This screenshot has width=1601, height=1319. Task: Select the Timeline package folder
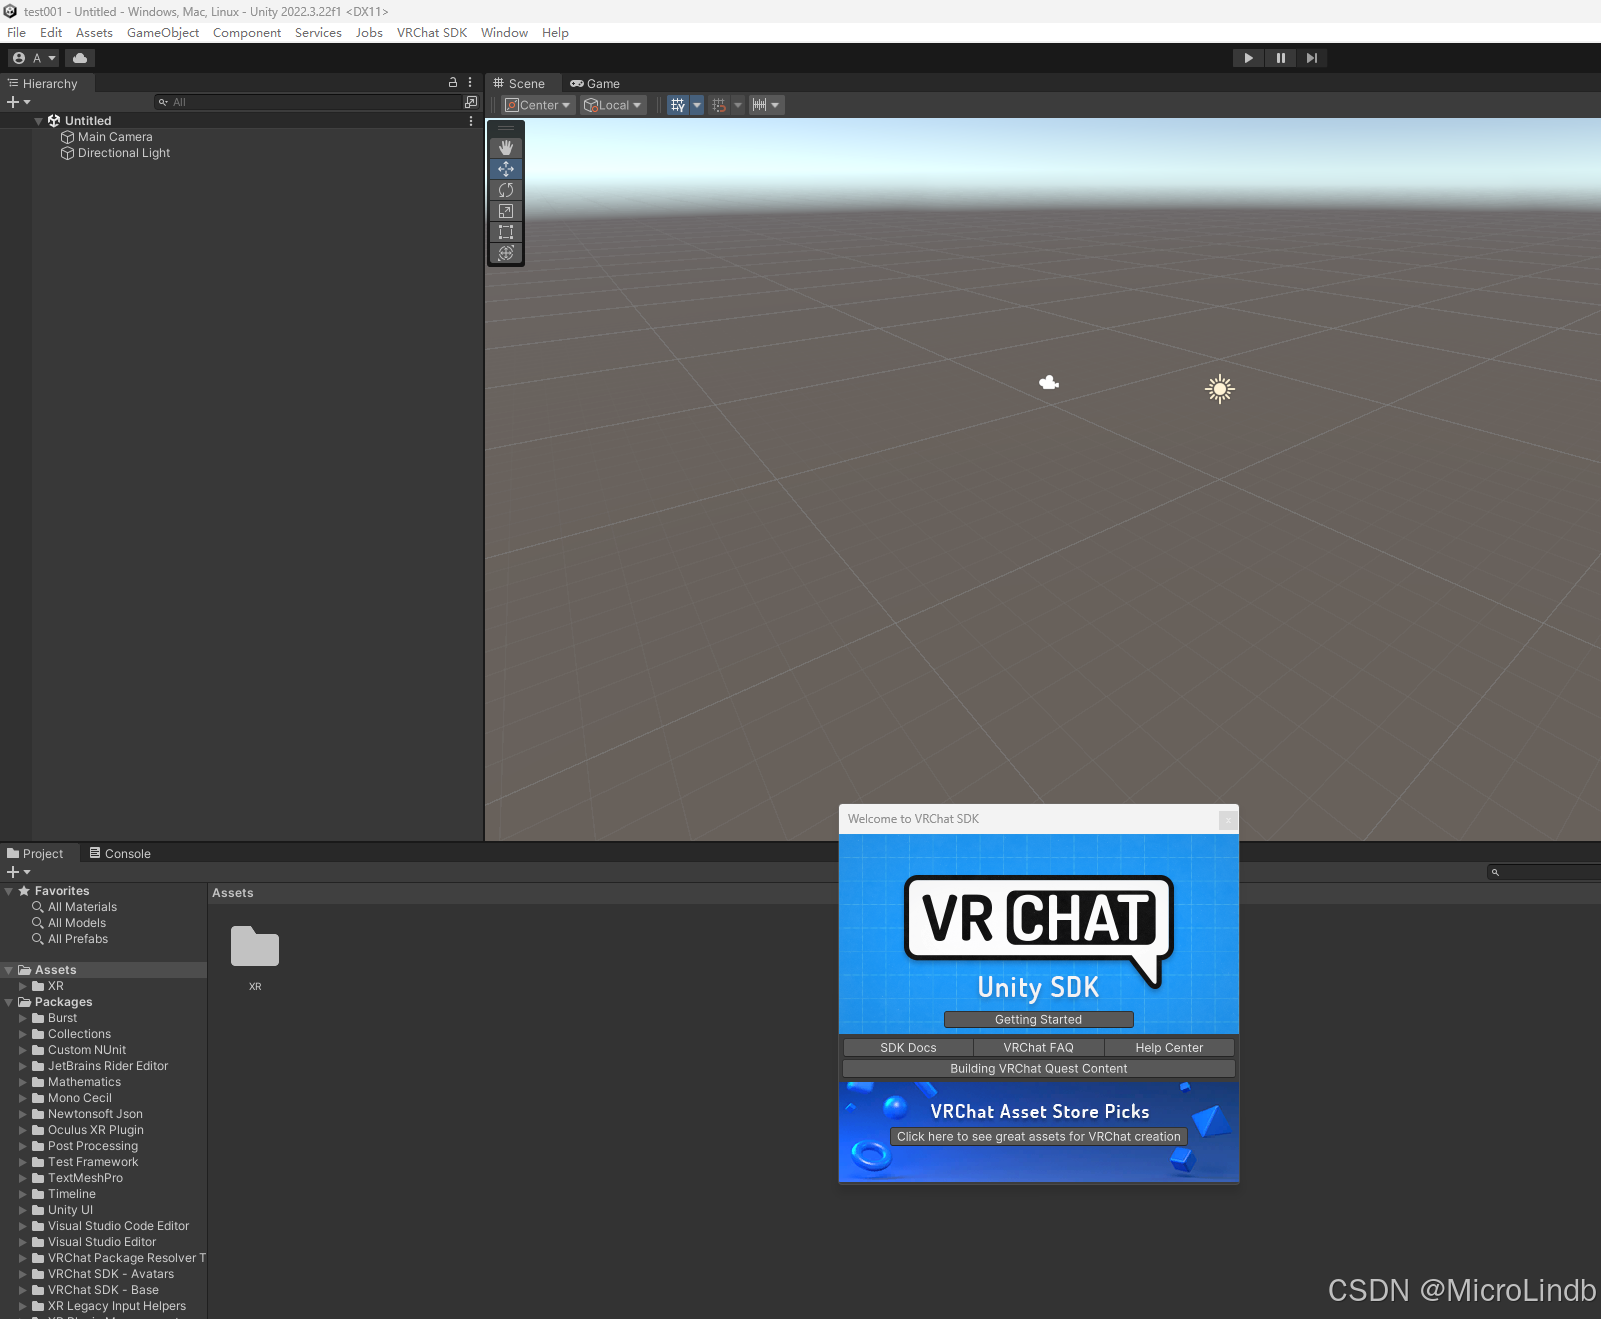[72, 1194]
